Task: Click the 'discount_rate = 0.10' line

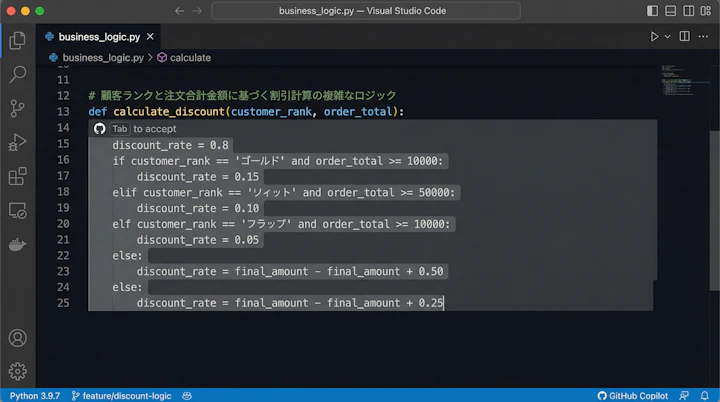Action: (x=198, y=208)
